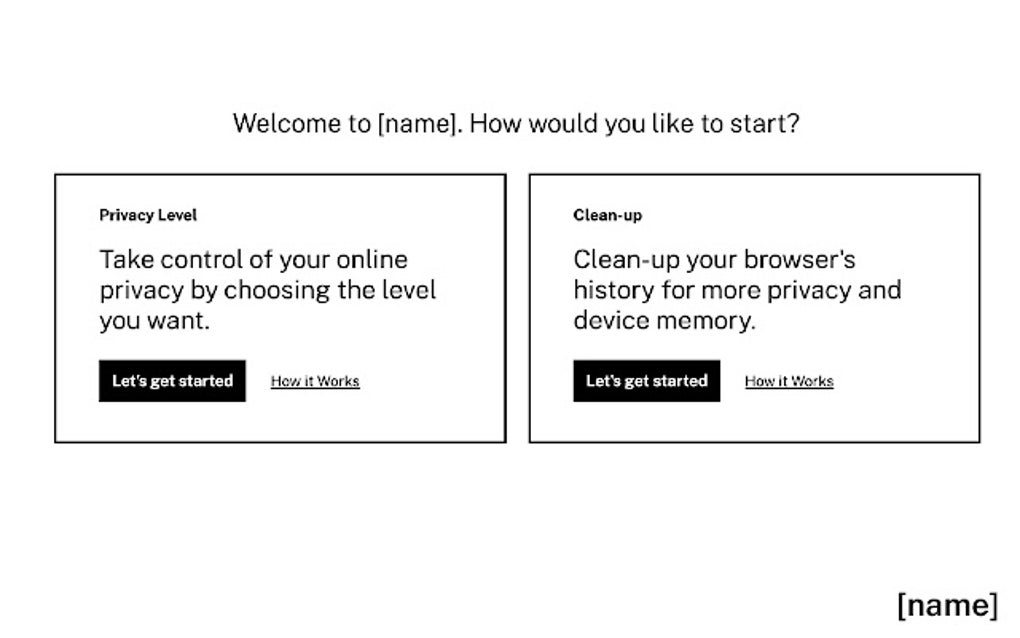
Task: Click the 'privacy by choosing the level' line
Action: (x=267, y=291)
